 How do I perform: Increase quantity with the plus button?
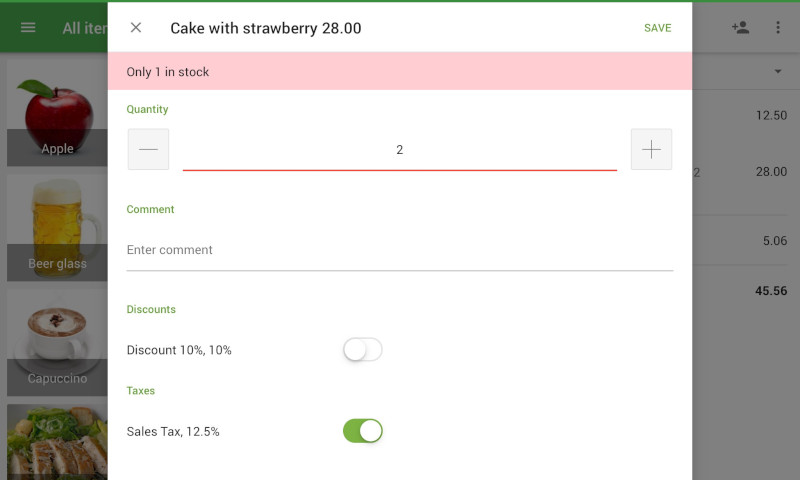tap(651, 149)
